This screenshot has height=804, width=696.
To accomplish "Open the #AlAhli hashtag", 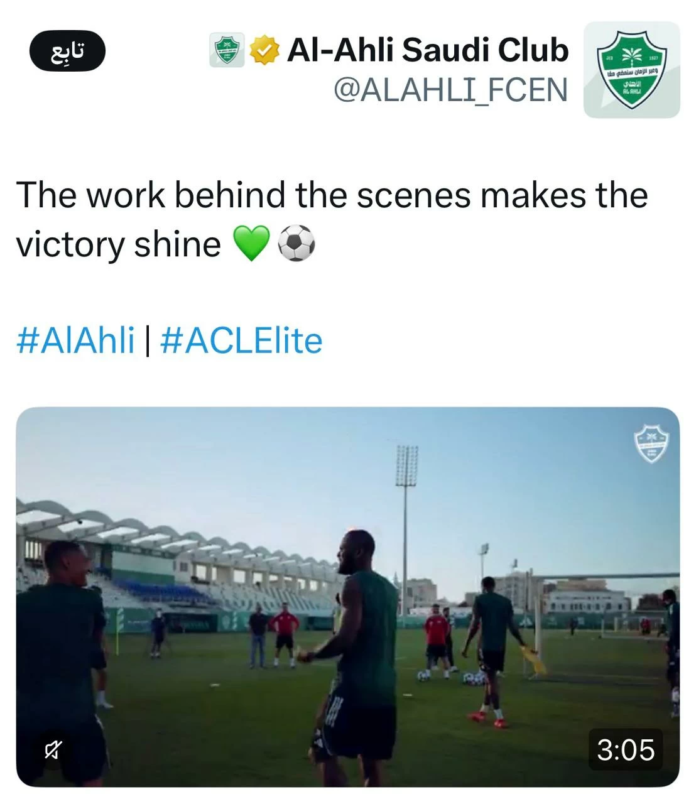I will pos(76,339).
